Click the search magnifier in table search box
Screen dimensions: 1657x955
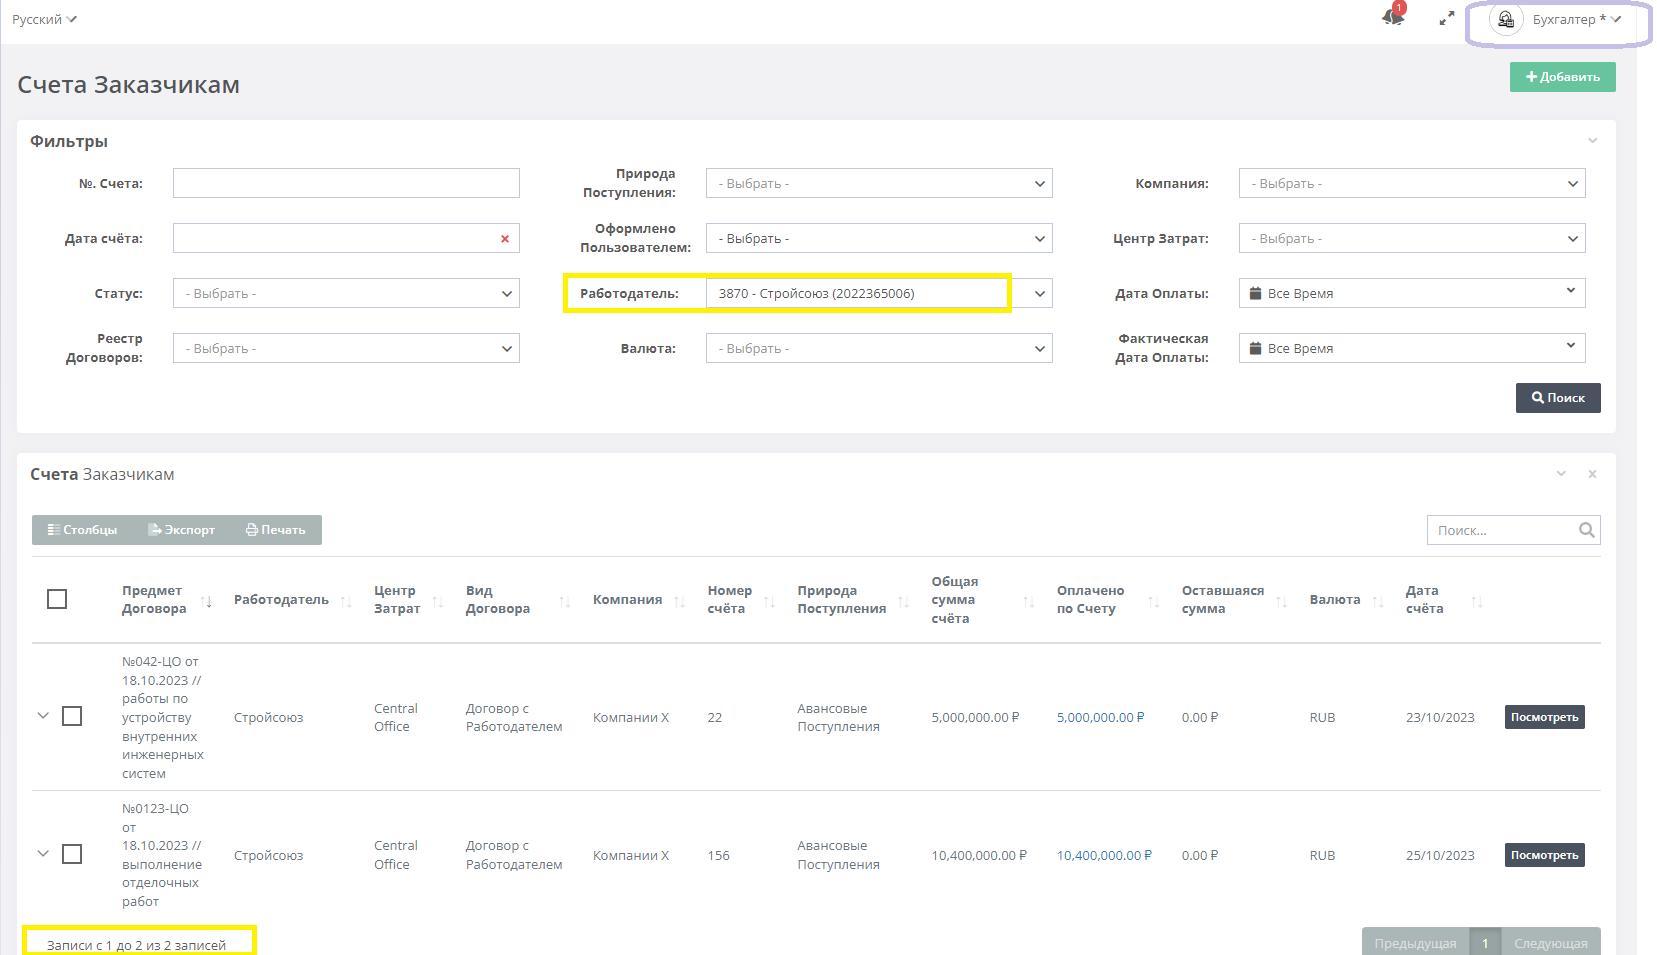1586,530
